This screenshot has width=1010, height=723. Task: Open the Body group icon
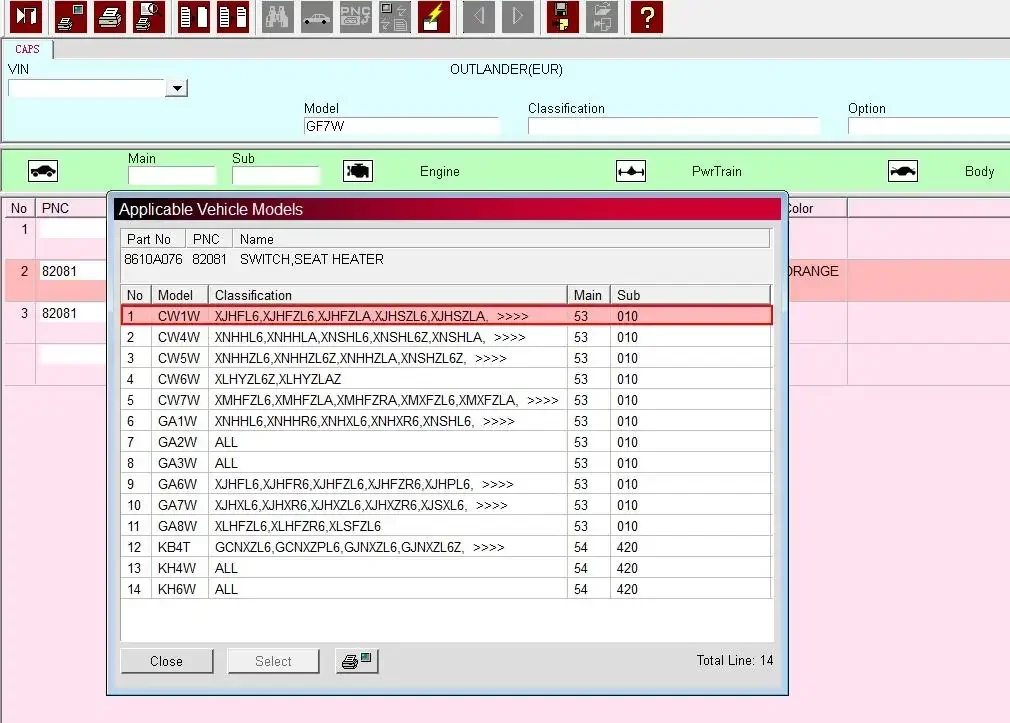point(902,171)
